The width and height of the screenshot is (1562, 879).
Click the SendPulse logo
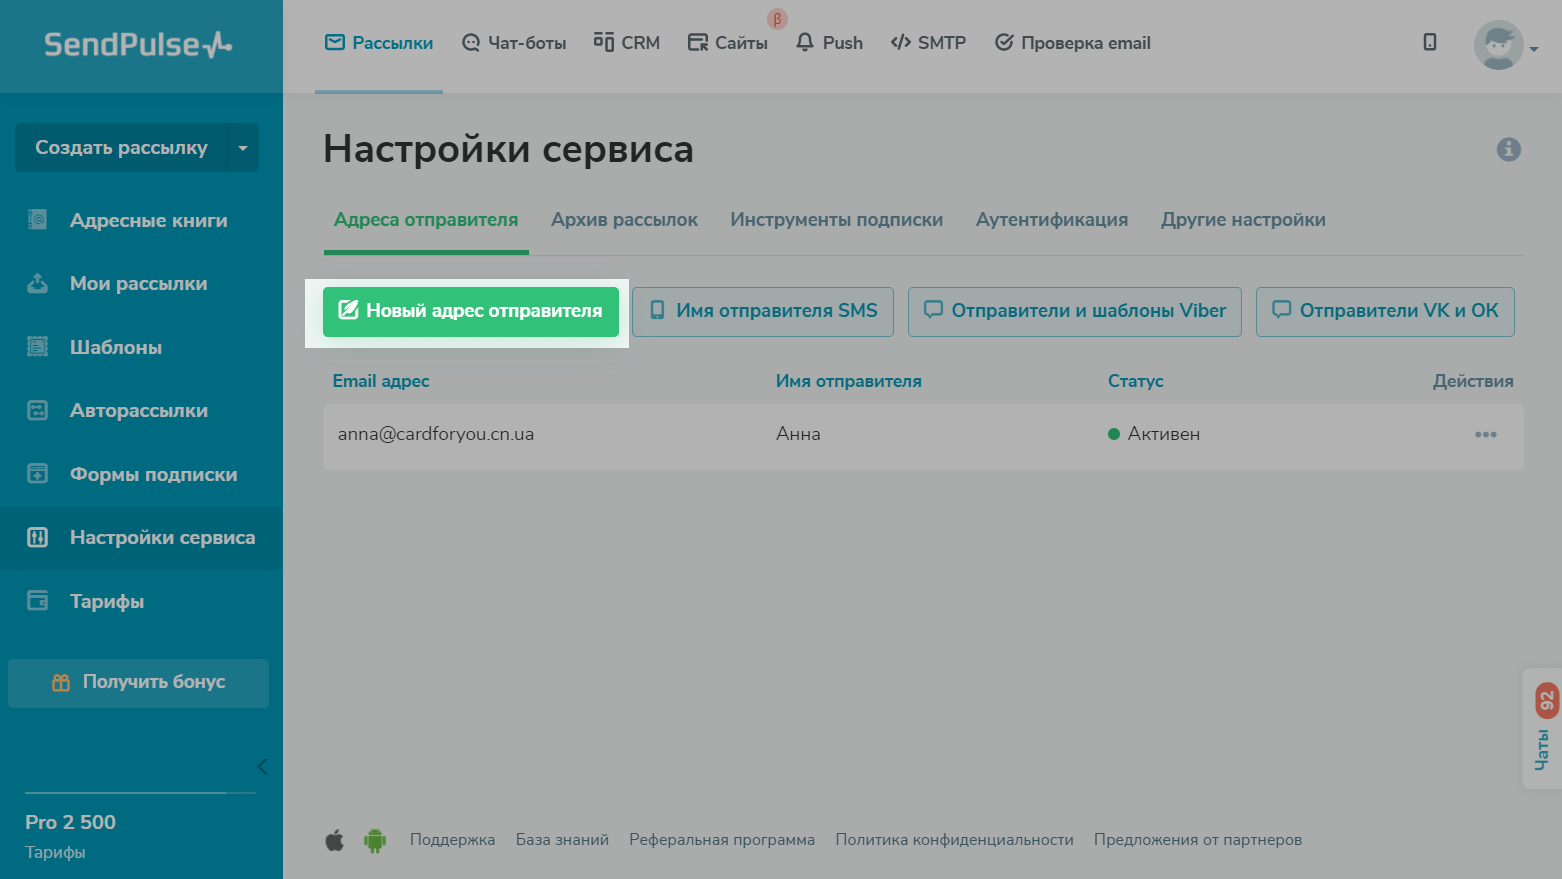[138, 45]
